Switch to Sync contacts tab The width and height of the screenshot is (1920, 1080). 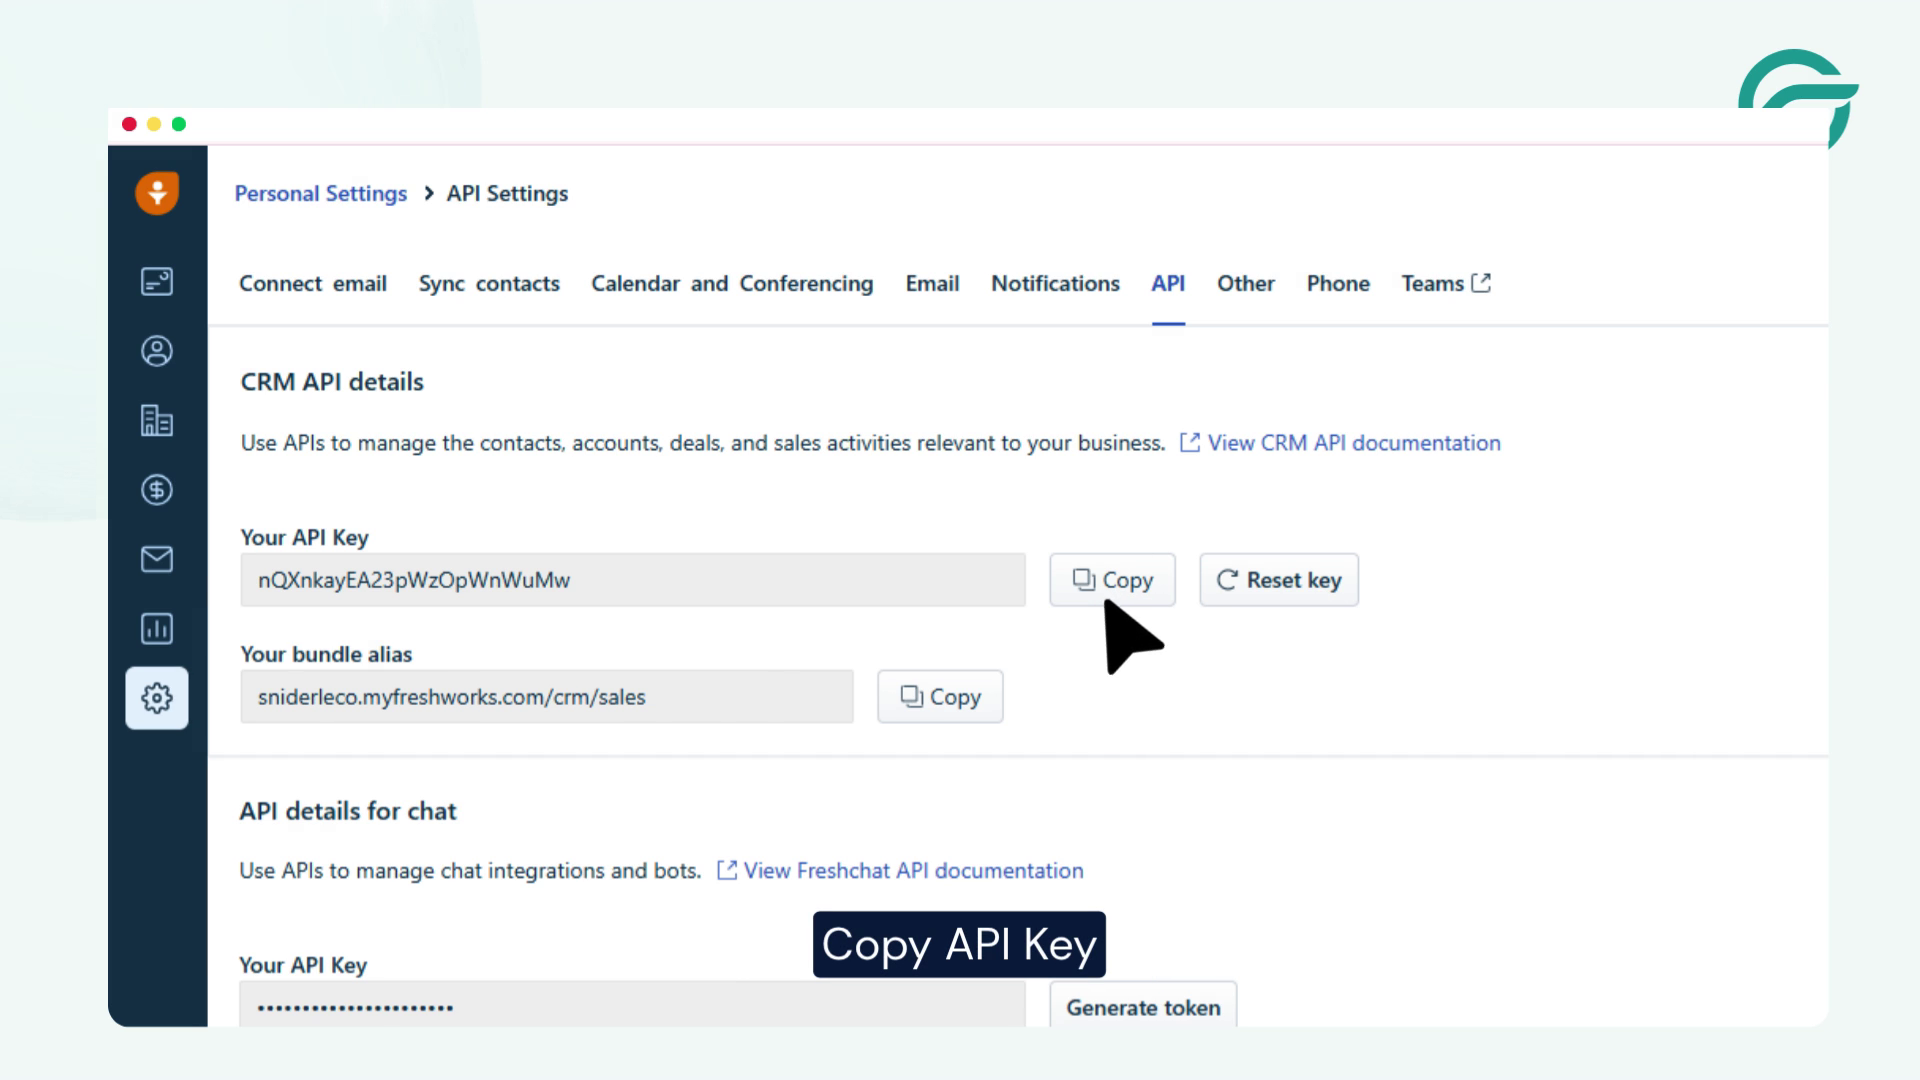point(489,284)
